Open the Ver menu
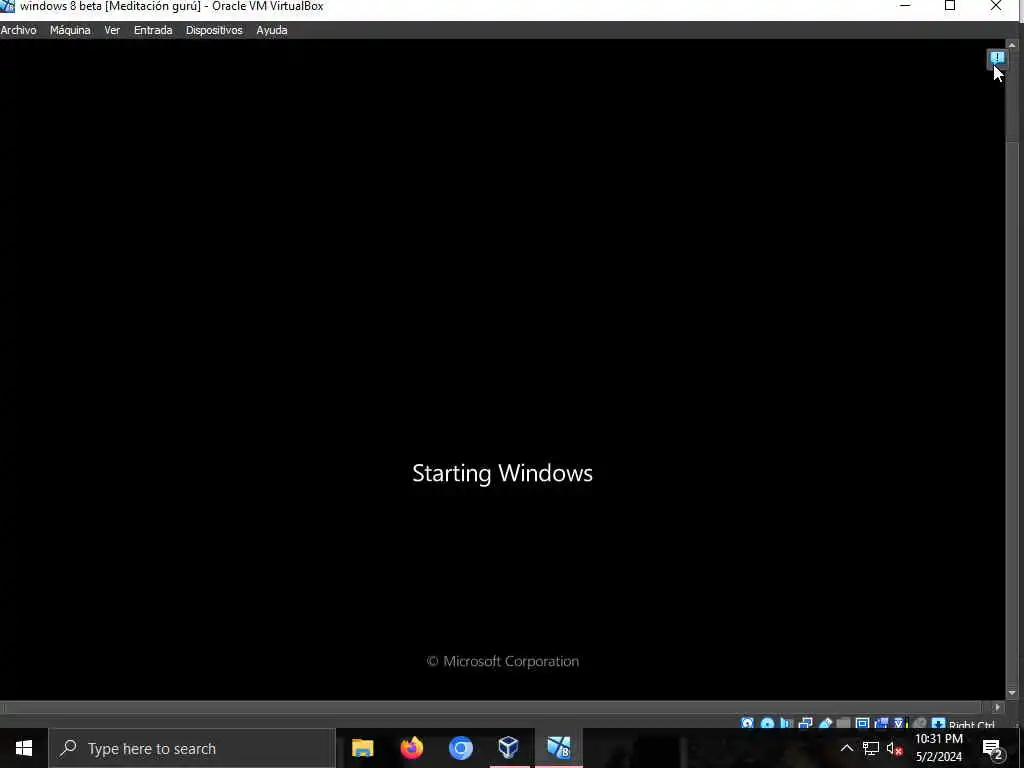1024x768 pixels. coord(112,30)
